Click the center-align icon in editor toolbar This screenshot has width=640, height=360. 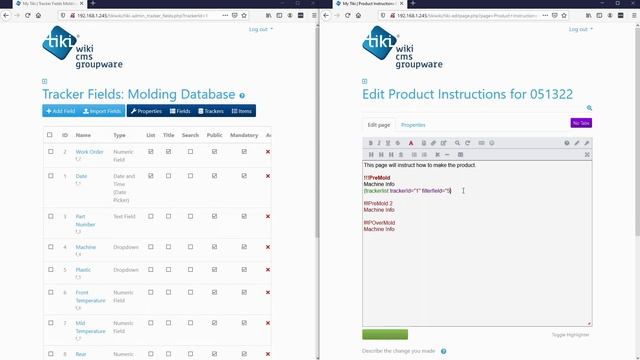coord(401,155)
